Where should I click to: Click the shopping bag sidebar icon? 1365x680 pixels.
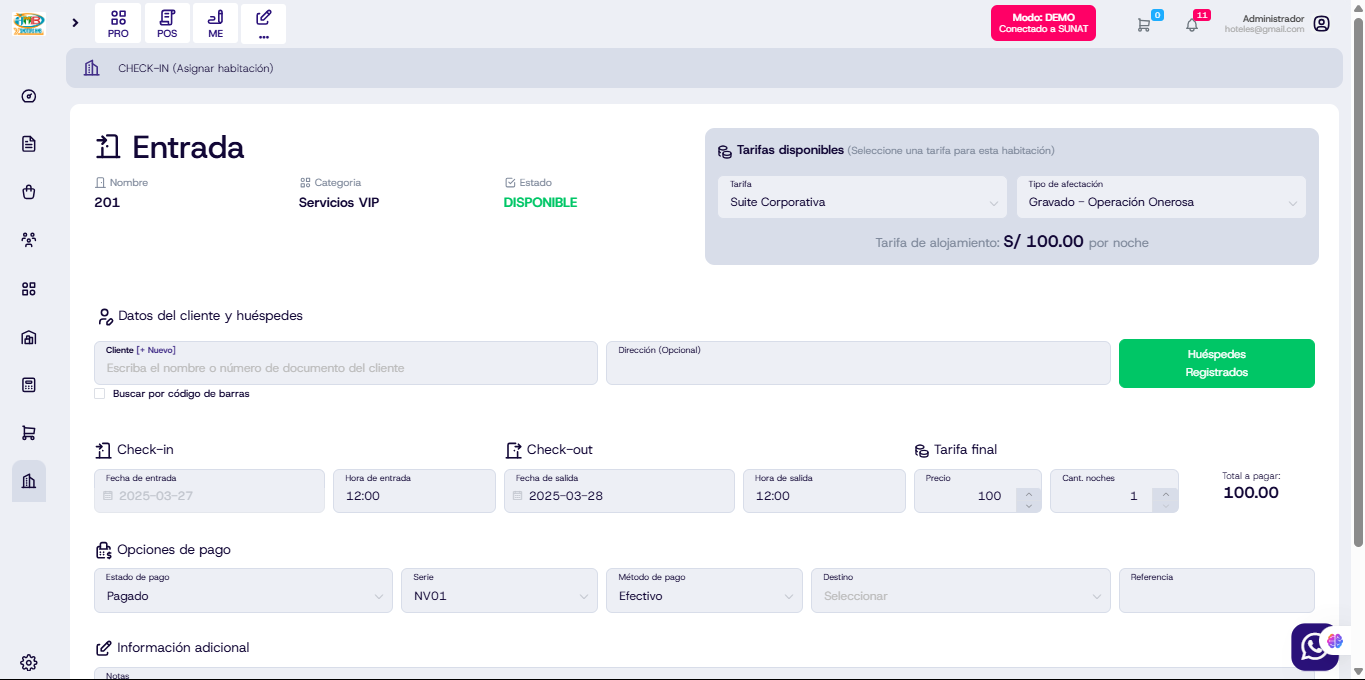[x=28, y=191]
